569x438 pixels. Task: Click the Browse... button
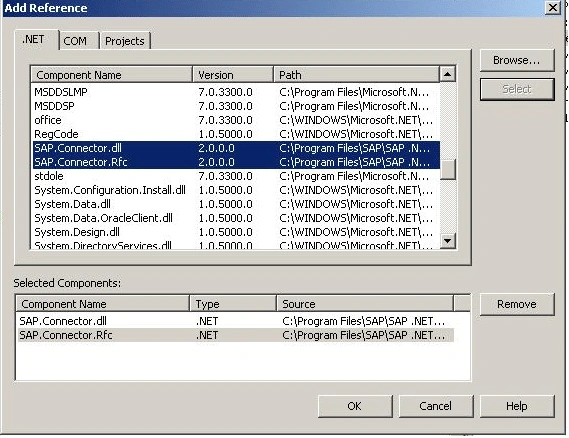[x=517, y=60]
